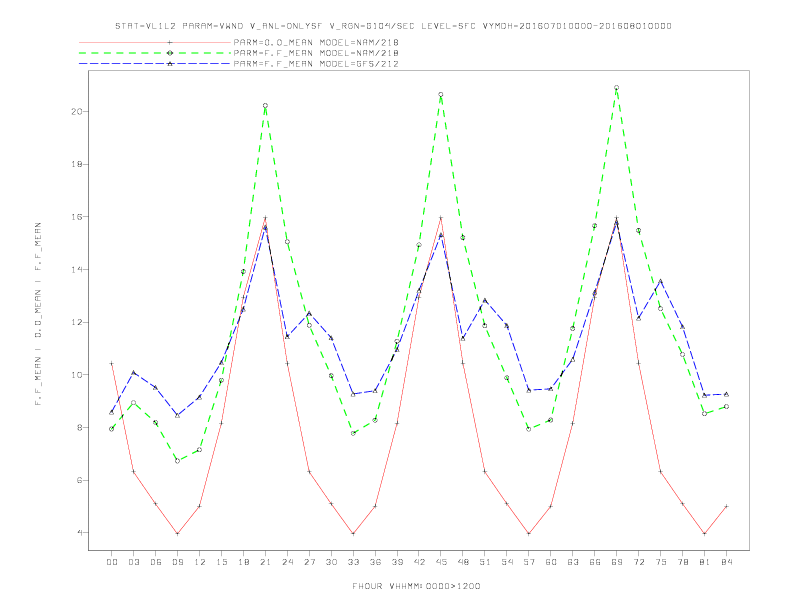This screenshot has width=792, height=612.
Task: Click x-axis forecast hour label 21
Action: 265,562
